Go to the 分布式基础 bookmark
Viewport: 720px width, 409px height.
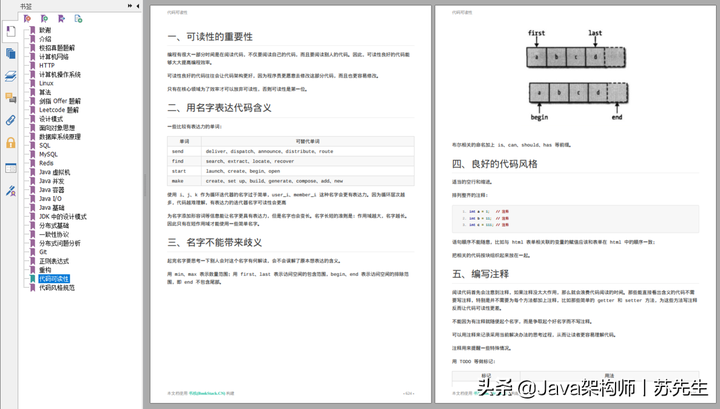point(54,226)
